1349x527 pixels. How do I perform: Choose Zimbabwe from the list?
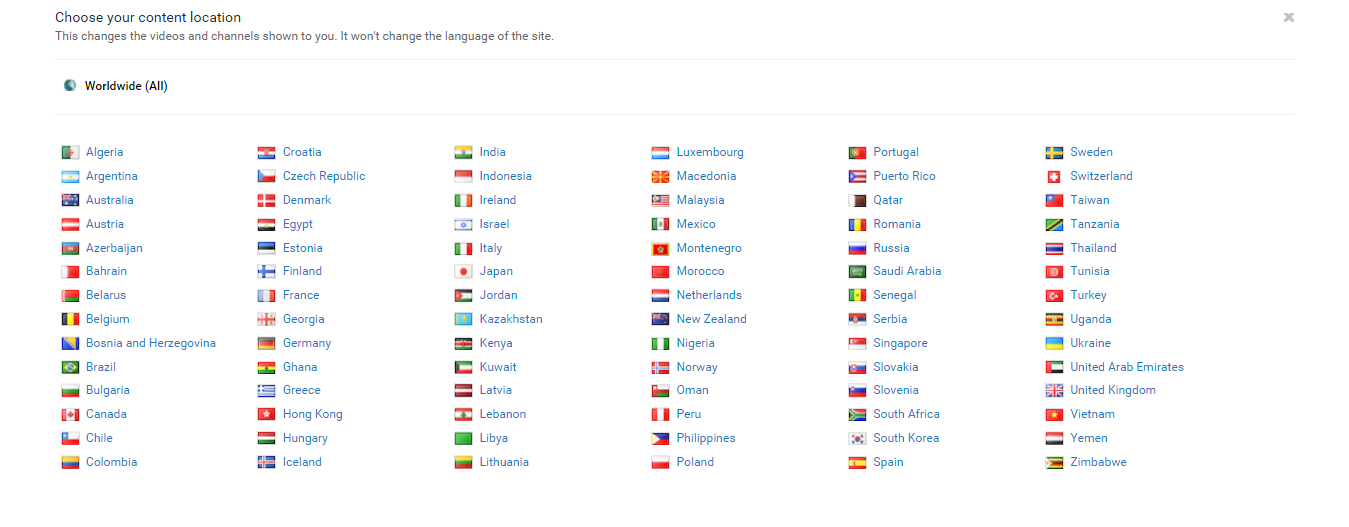pyautogui.click(x=1098, y=462)
